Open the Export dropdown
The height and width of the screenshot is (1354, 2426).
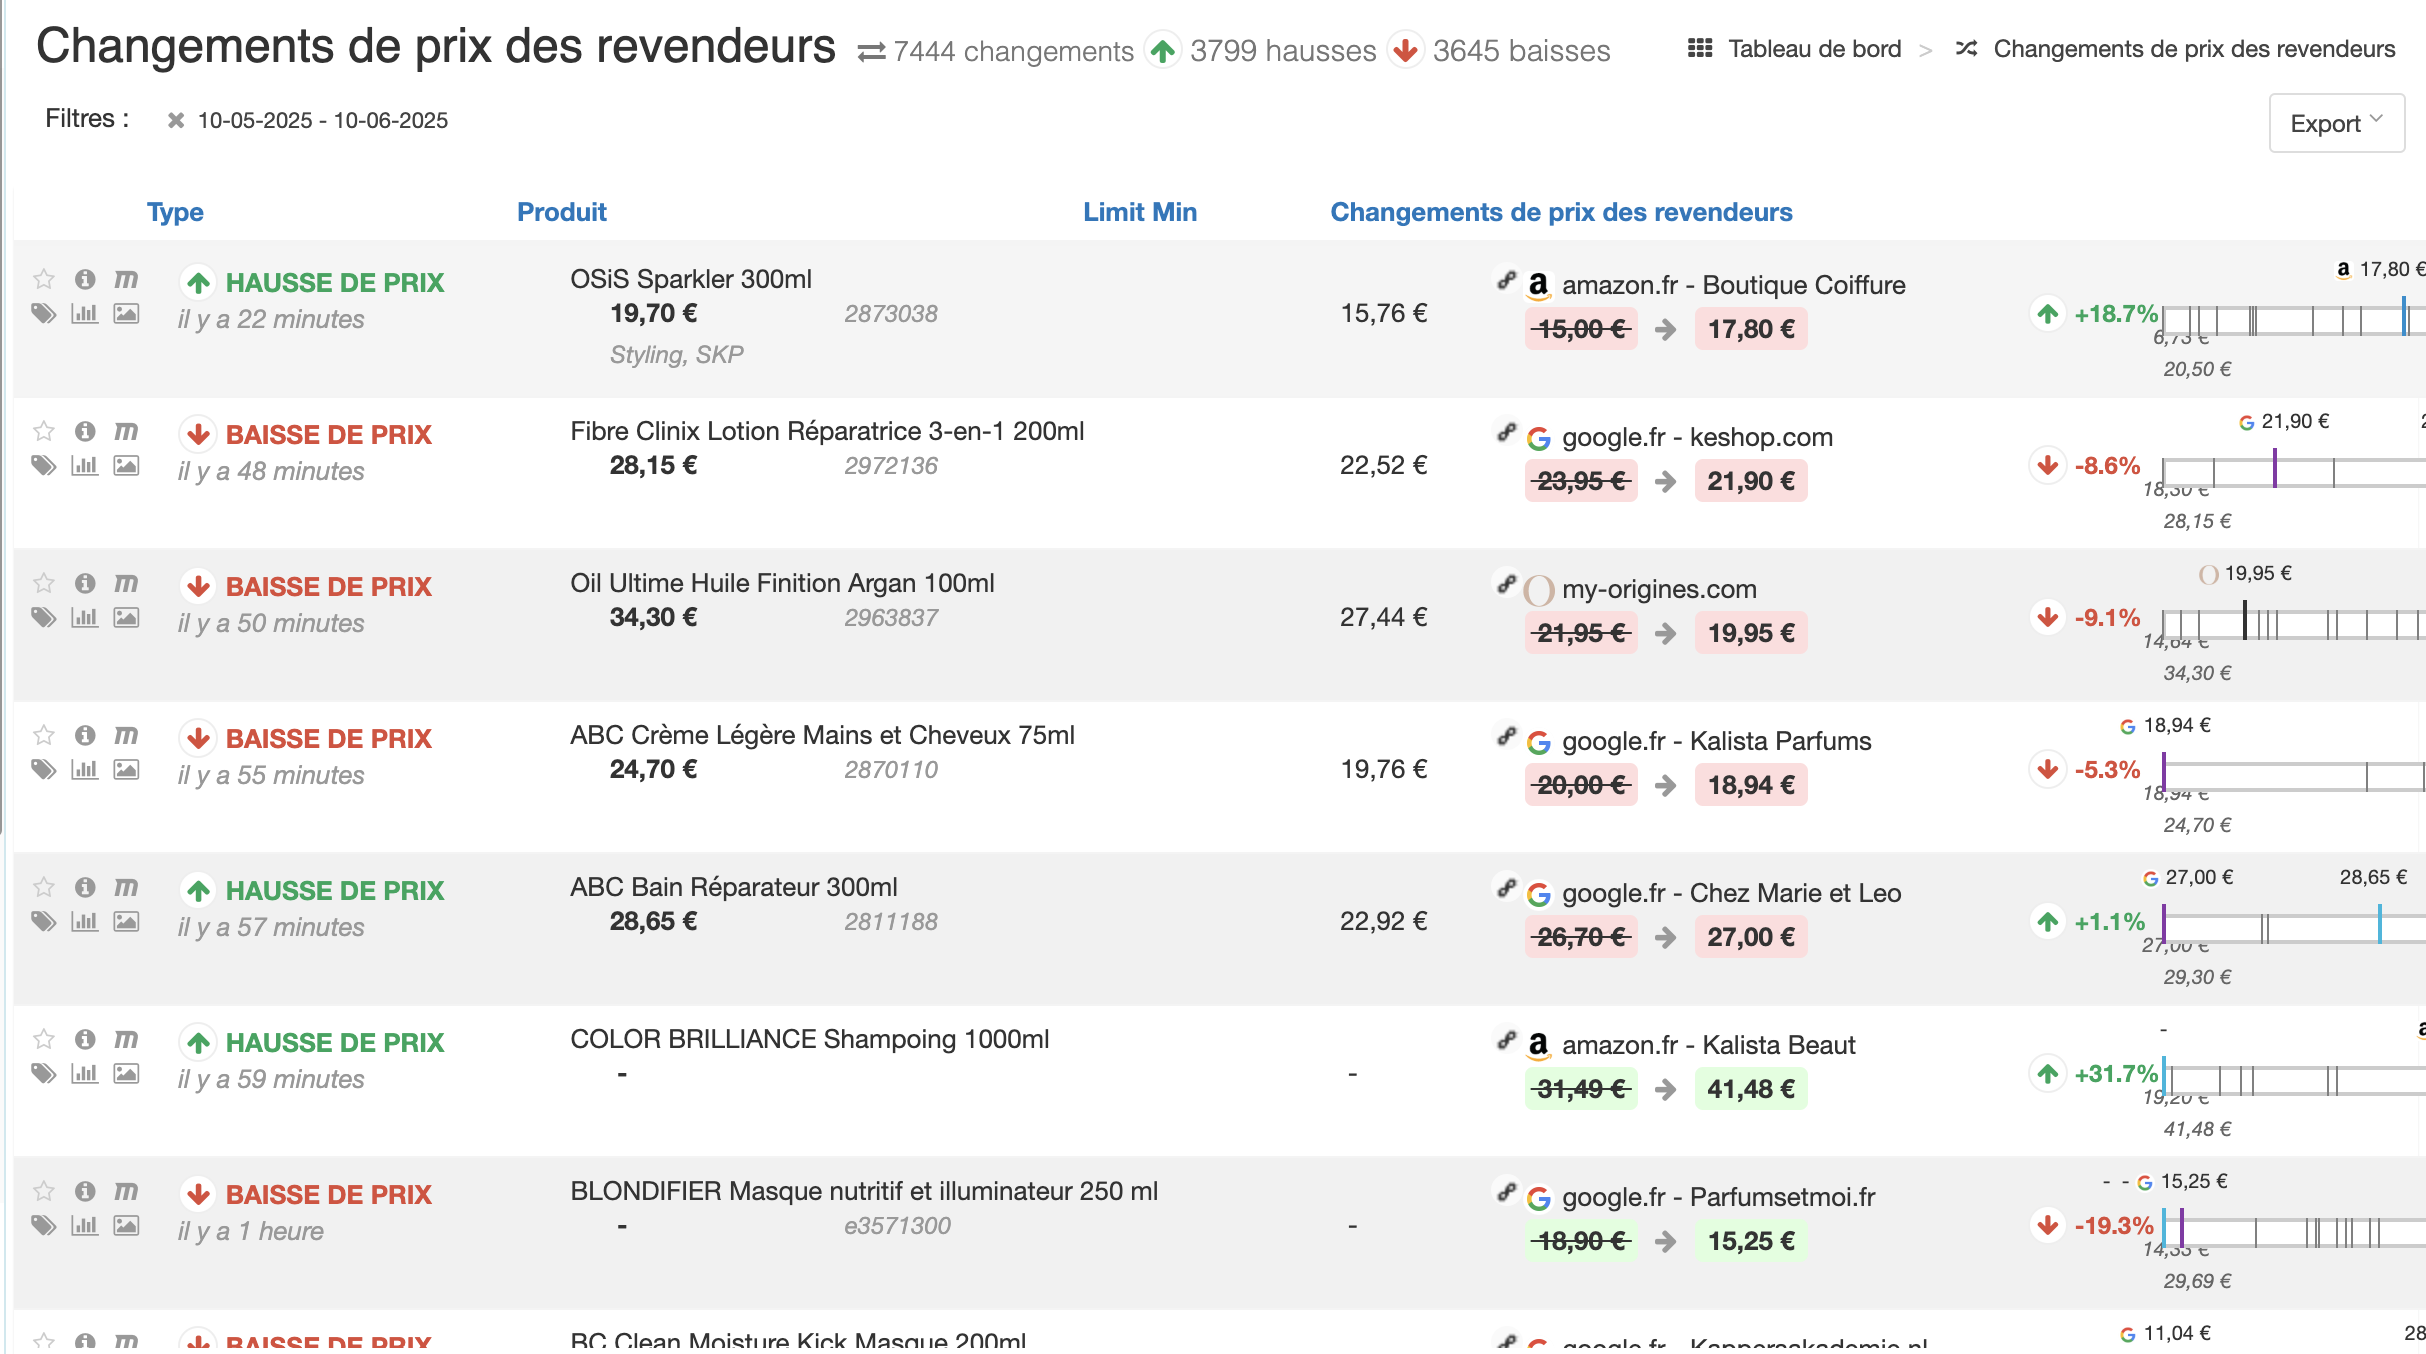pyautogui.click(x=2336, y=123)
